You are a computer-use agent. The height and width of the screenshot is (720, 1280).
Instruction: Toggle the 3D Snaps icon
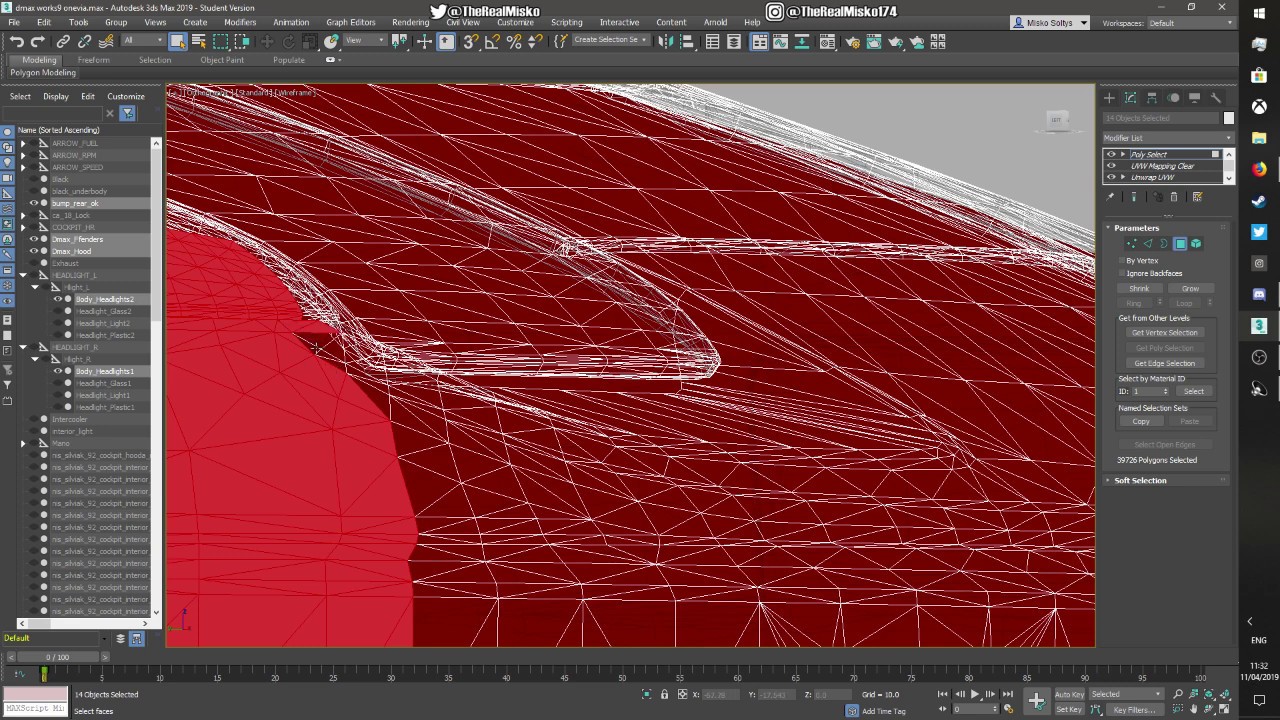tap(470, 41)
